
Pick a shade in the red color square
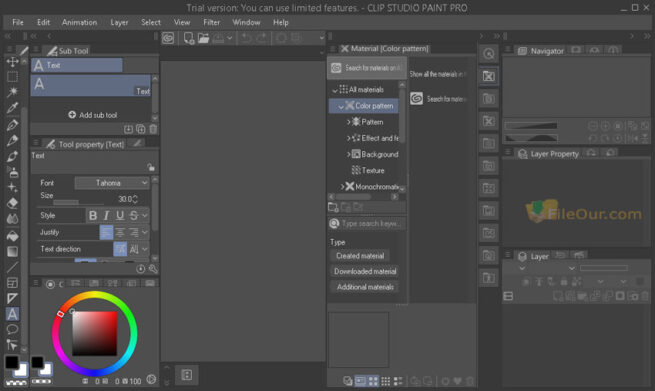[x=94, y=333]
